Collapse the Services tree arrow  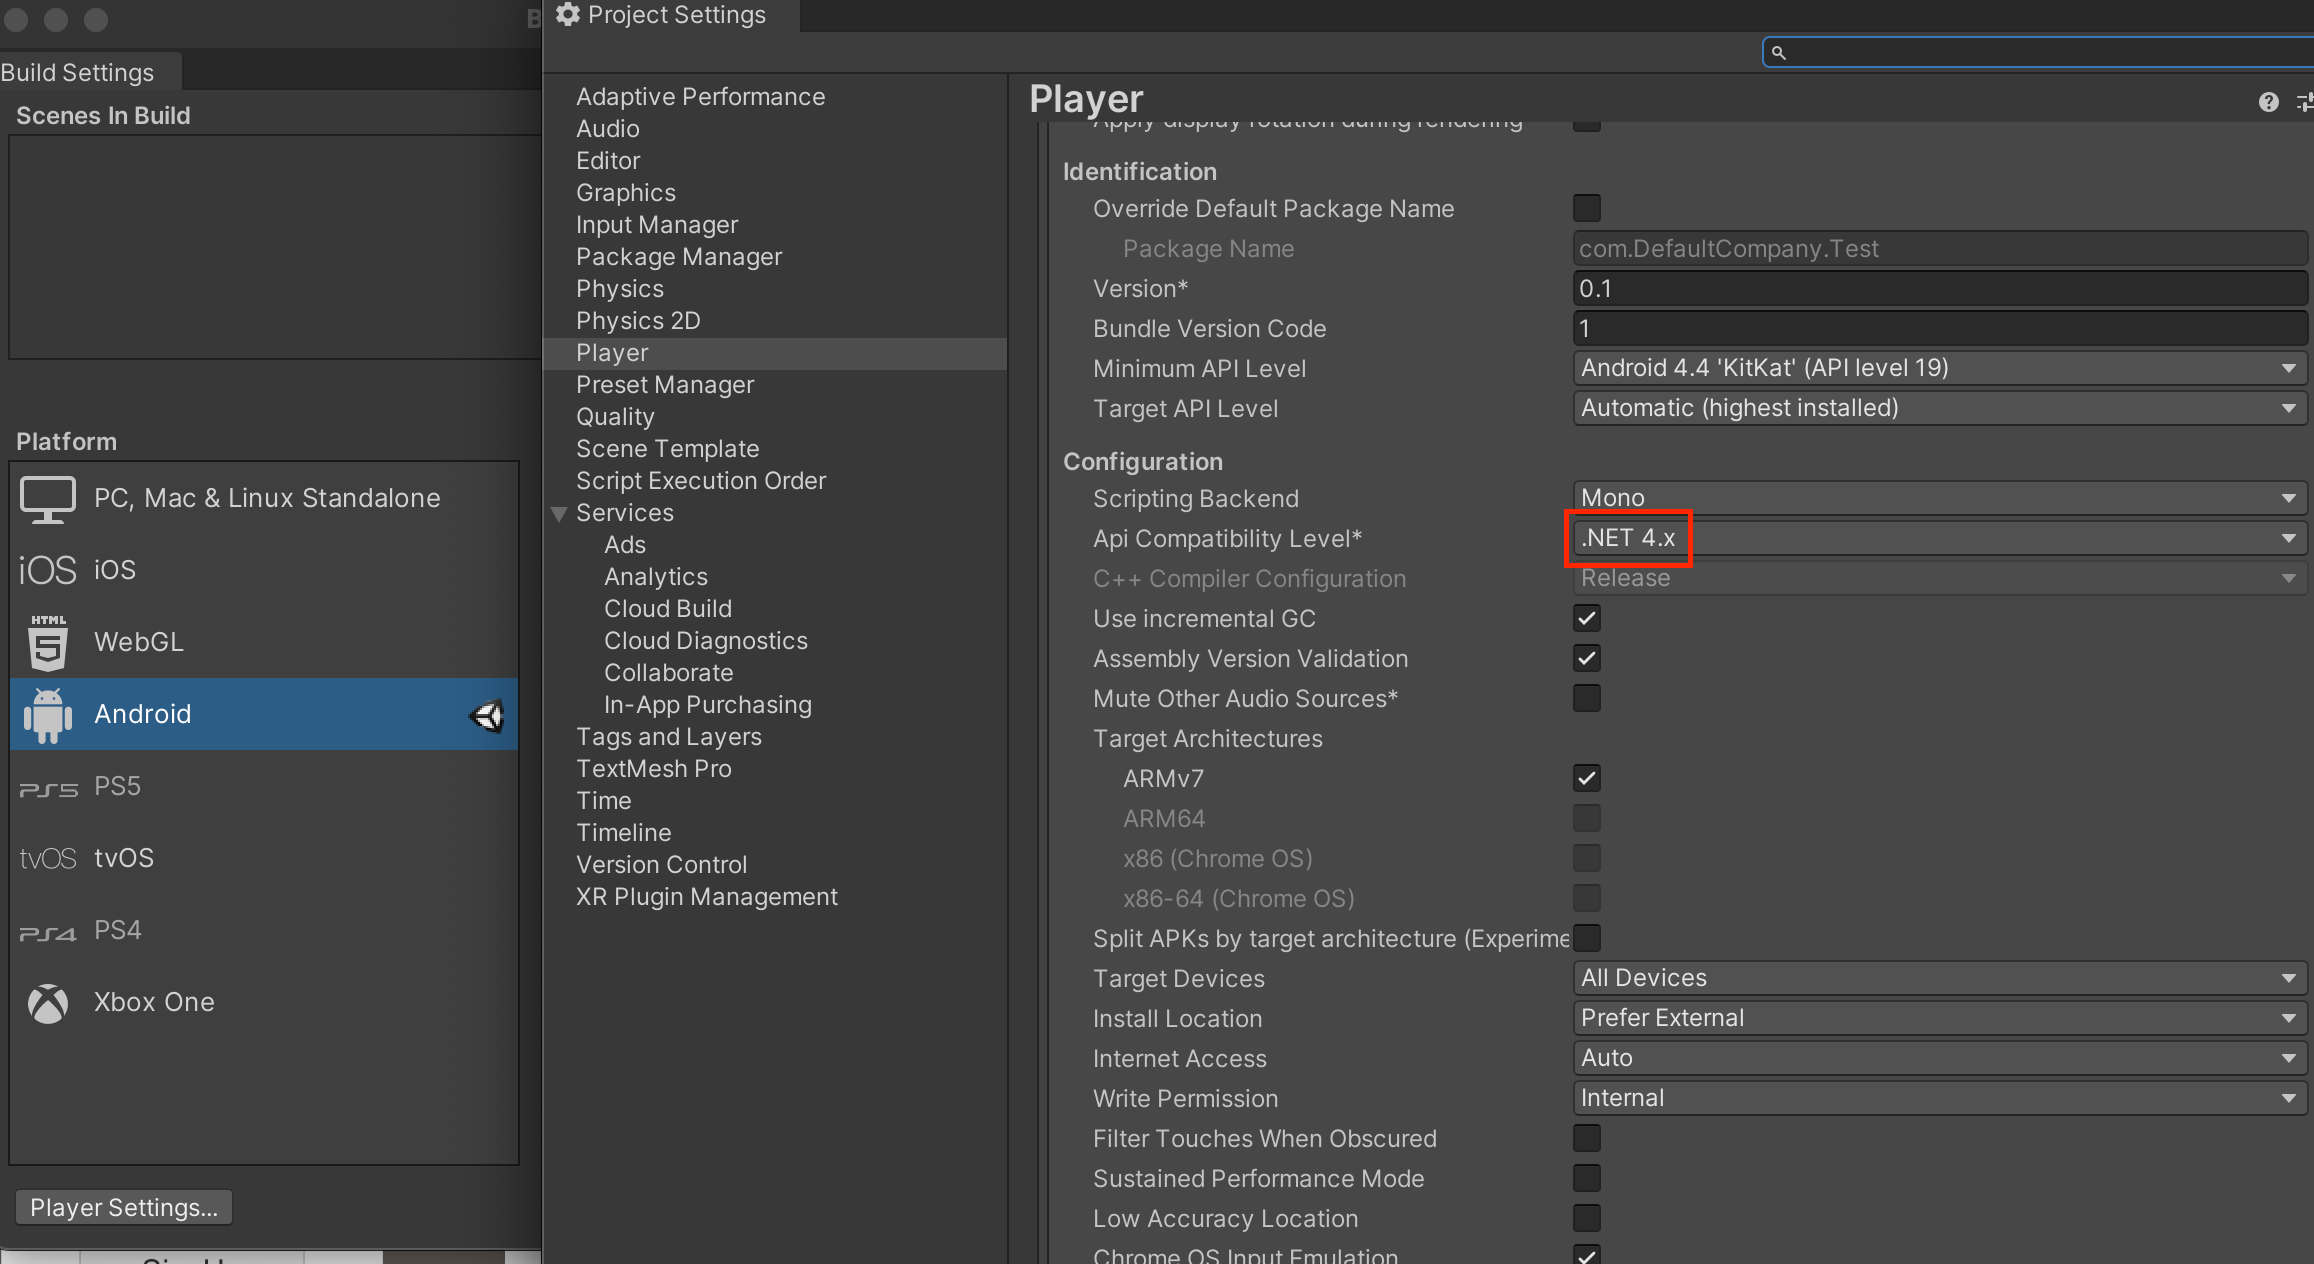click(x=559, y=514)
